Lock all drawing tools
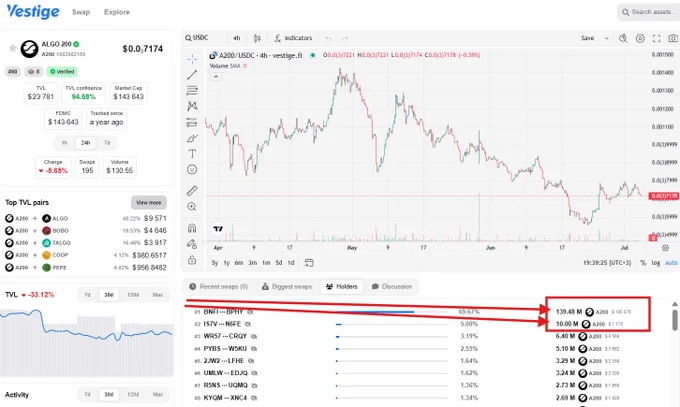 192,260
